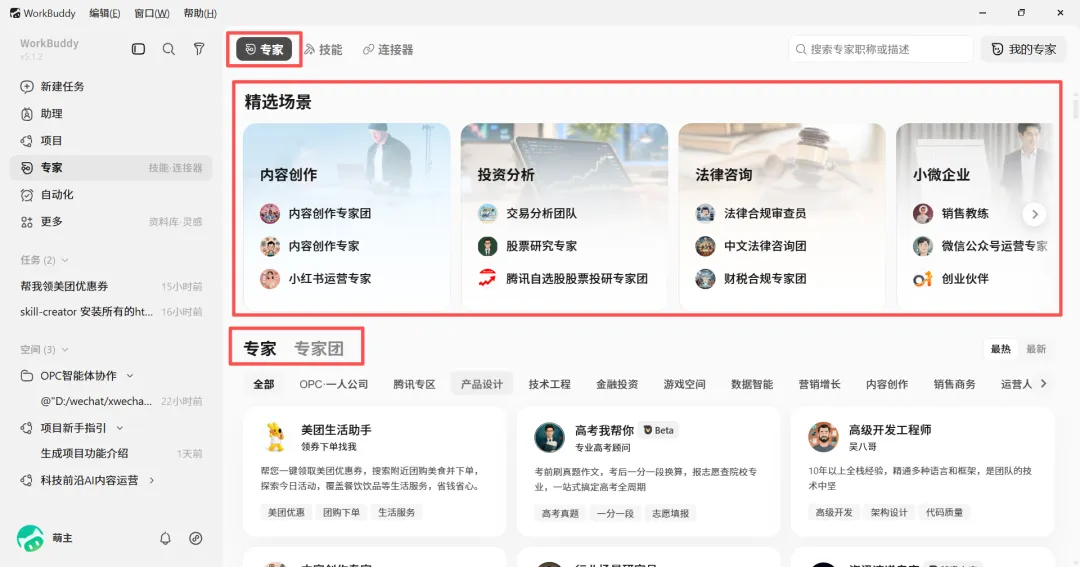Sort experts by 最新

[1036, 349]
